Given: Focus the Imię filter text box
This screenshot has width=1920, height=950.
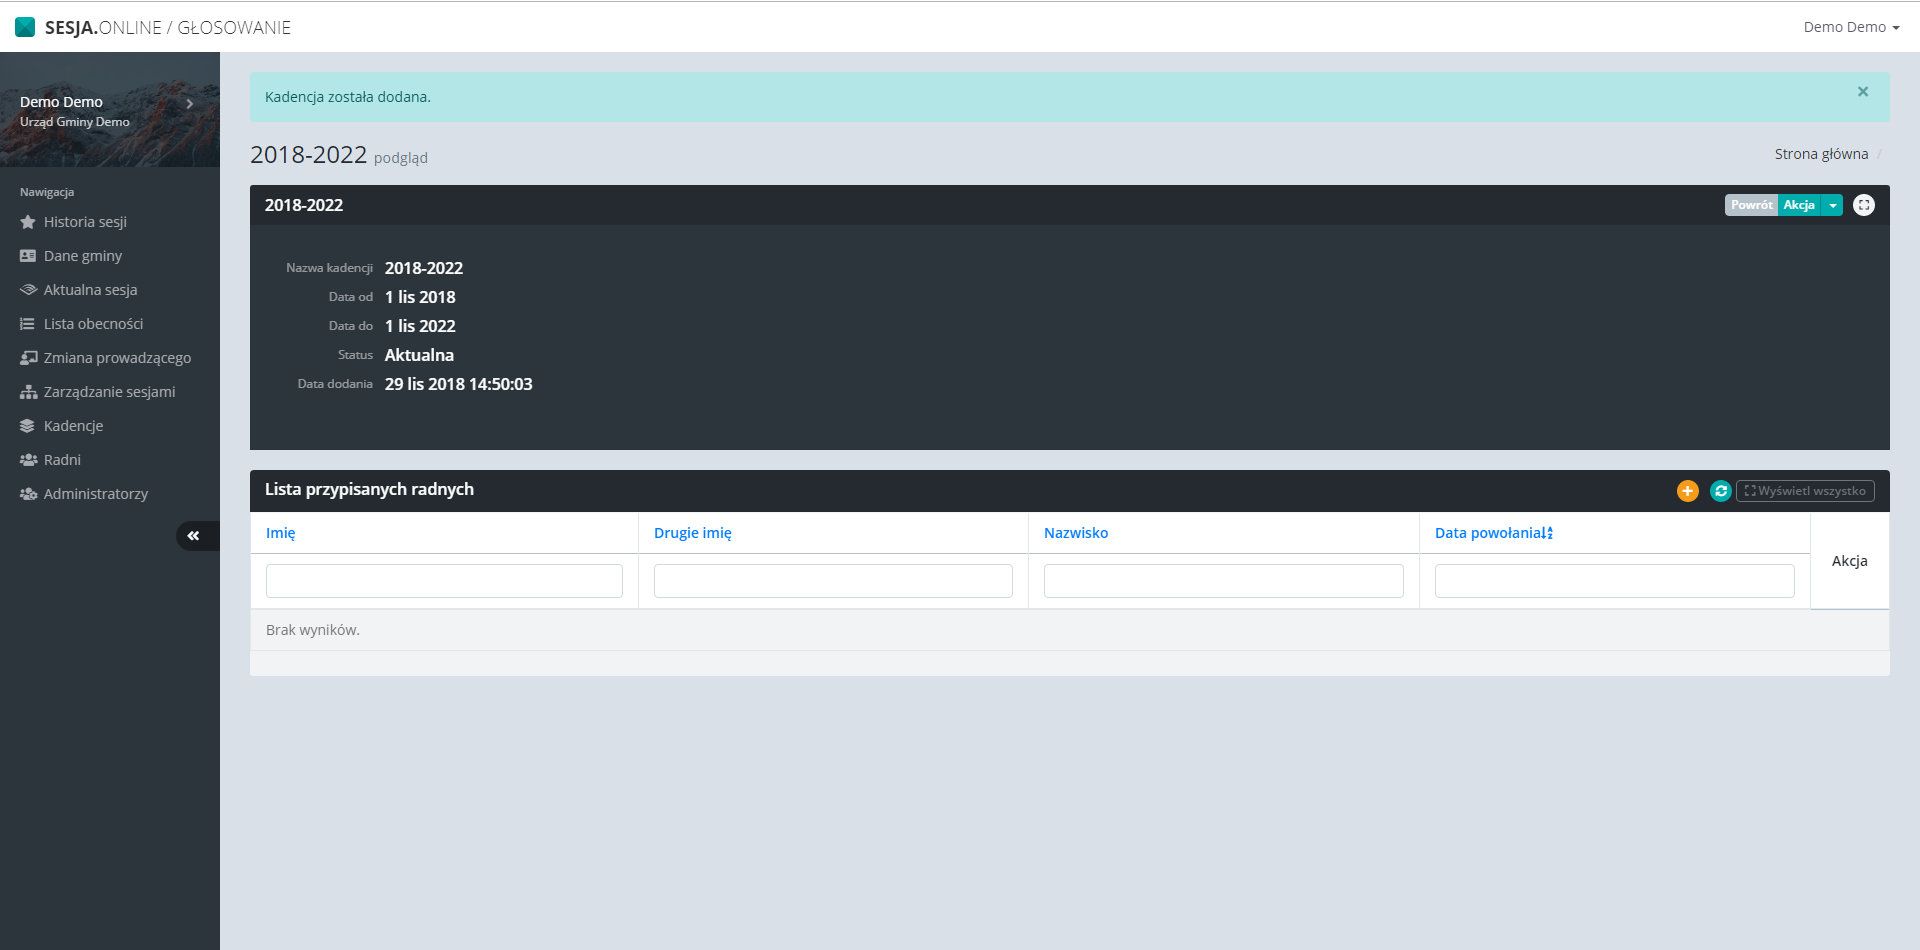Looking at the screenshot, I should (x=444, y=581).
